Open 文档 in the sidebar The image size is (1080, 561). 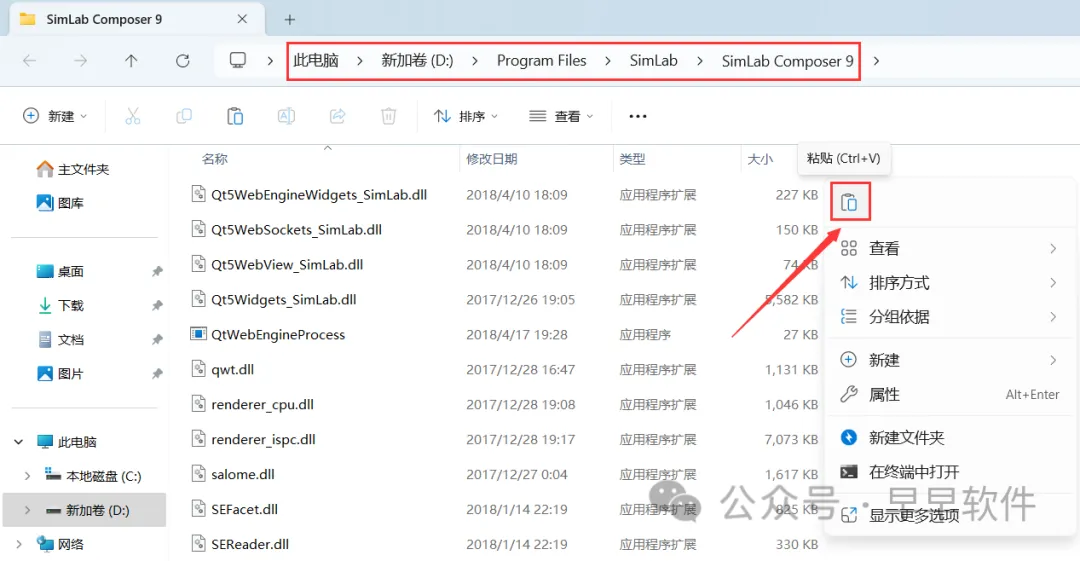pyautogui.click(x=60, y=339)
